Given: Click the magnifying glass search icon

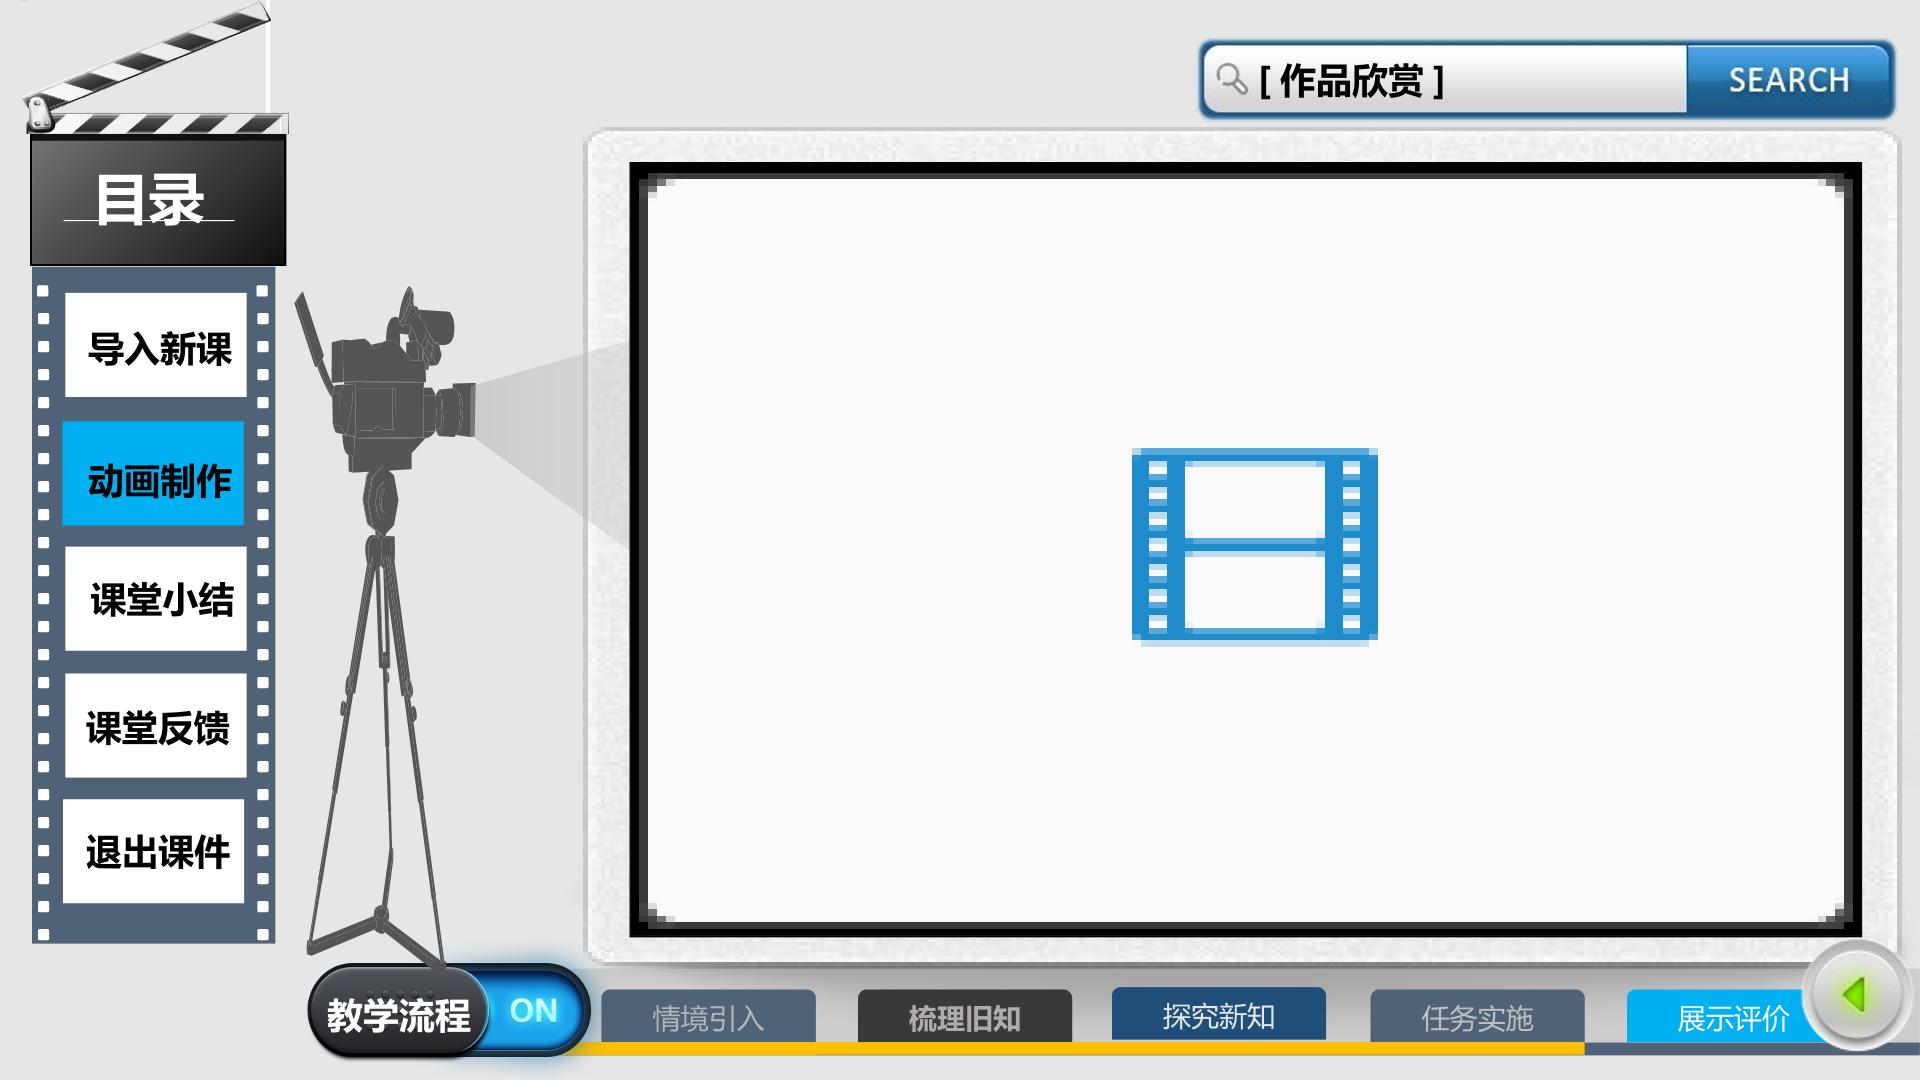Looking at the screenshot, I should (1232, 79).
